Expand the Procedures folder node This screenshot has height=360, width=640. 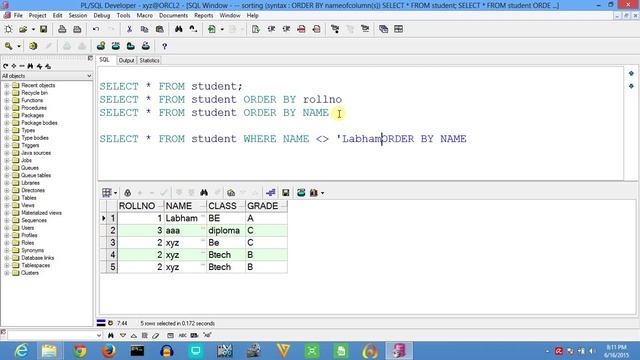click(7, 108)
